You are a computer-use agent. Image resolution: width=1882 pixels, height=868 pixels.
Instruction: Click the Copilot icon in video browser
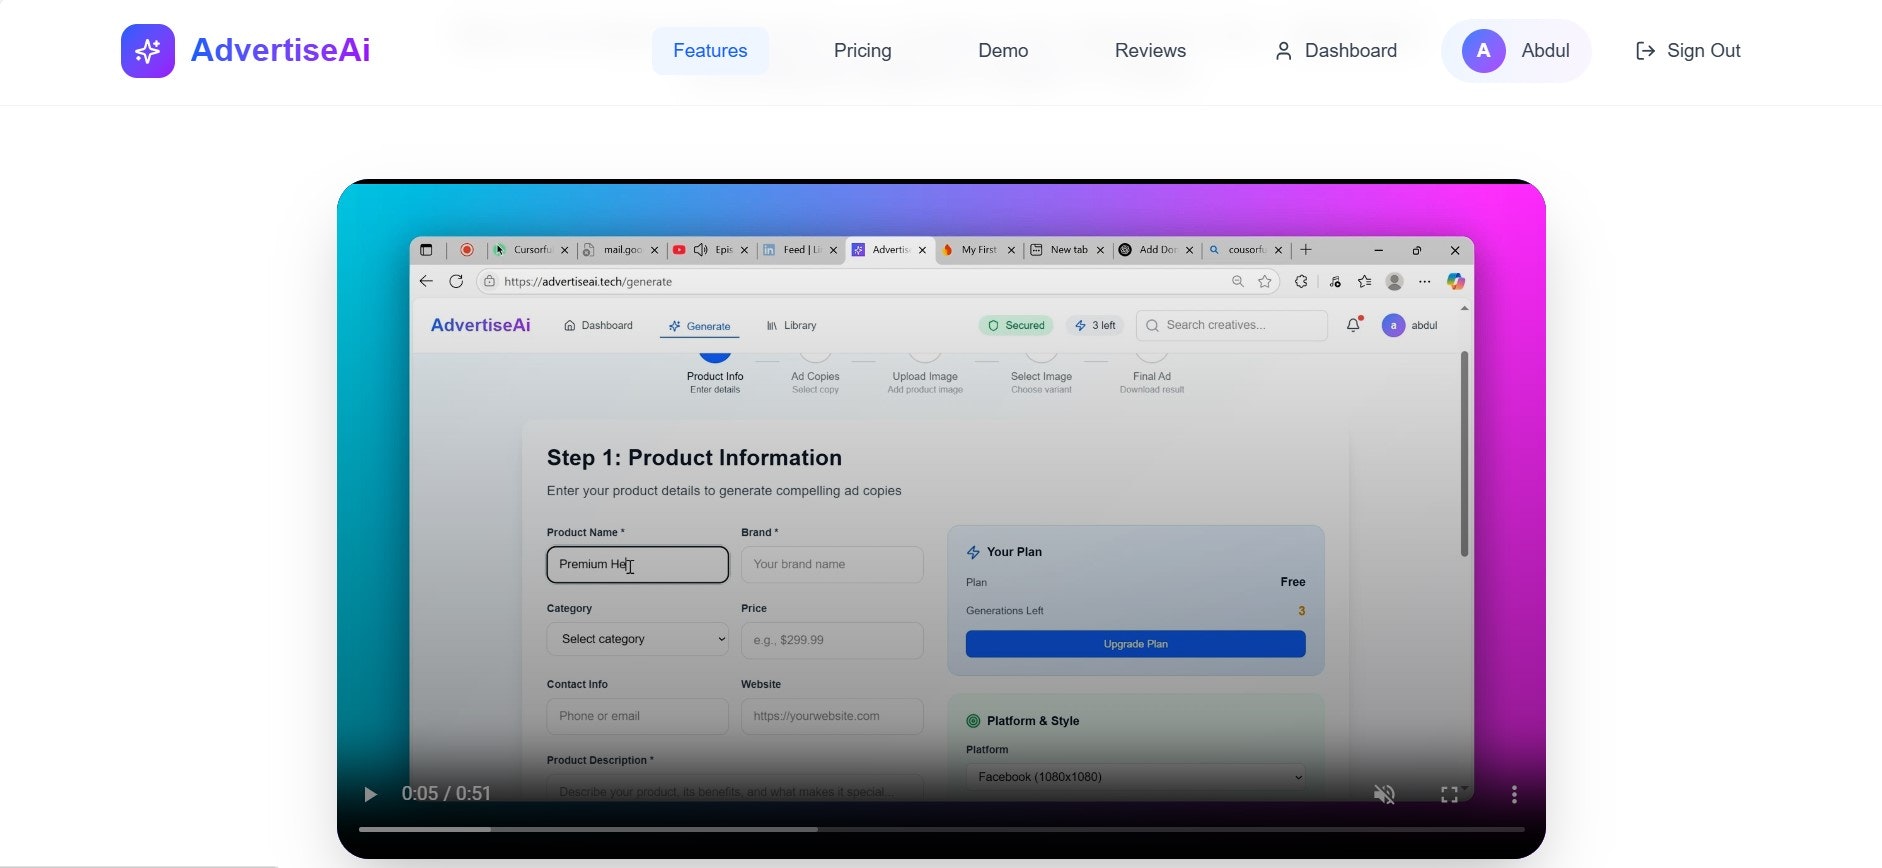(x=1456, y=282)
